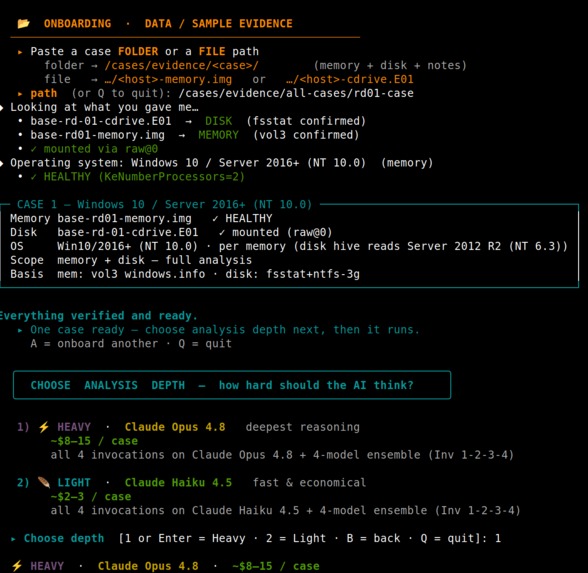Viewport: 588px width, 573px height.
Task: Click the typed answer '1' after the depth prompt
Action: pyautogui.click(x=498, y=538)
